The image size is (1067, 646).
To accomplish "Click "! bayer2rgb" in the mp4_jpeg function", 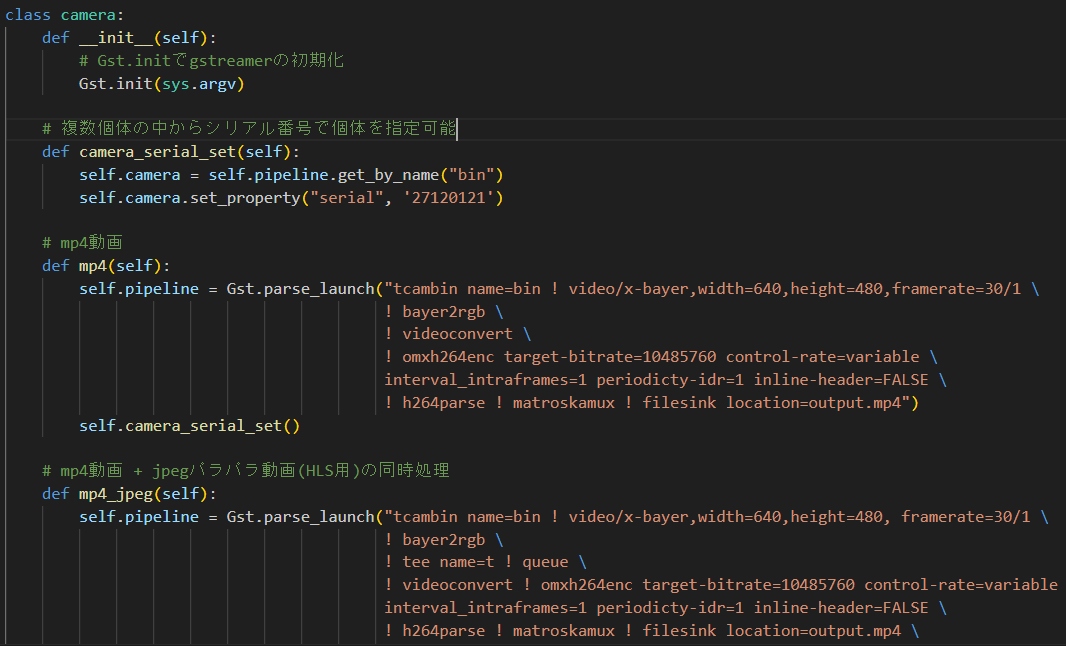I will point(435,540).
